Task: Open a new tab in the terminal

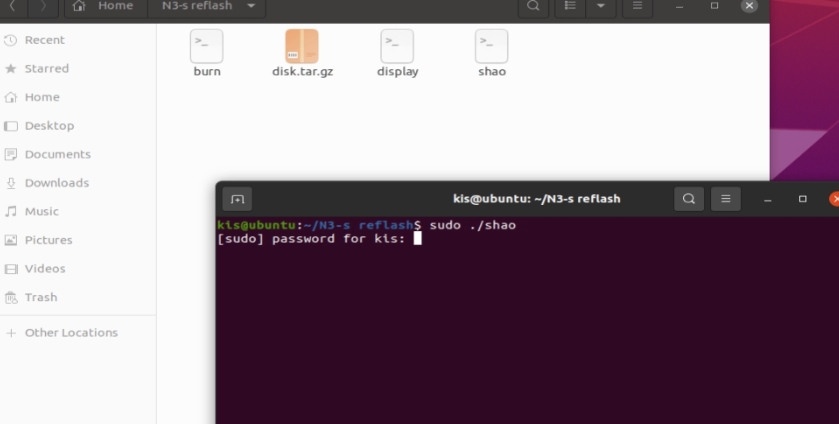Action: [x=237, y=199]
